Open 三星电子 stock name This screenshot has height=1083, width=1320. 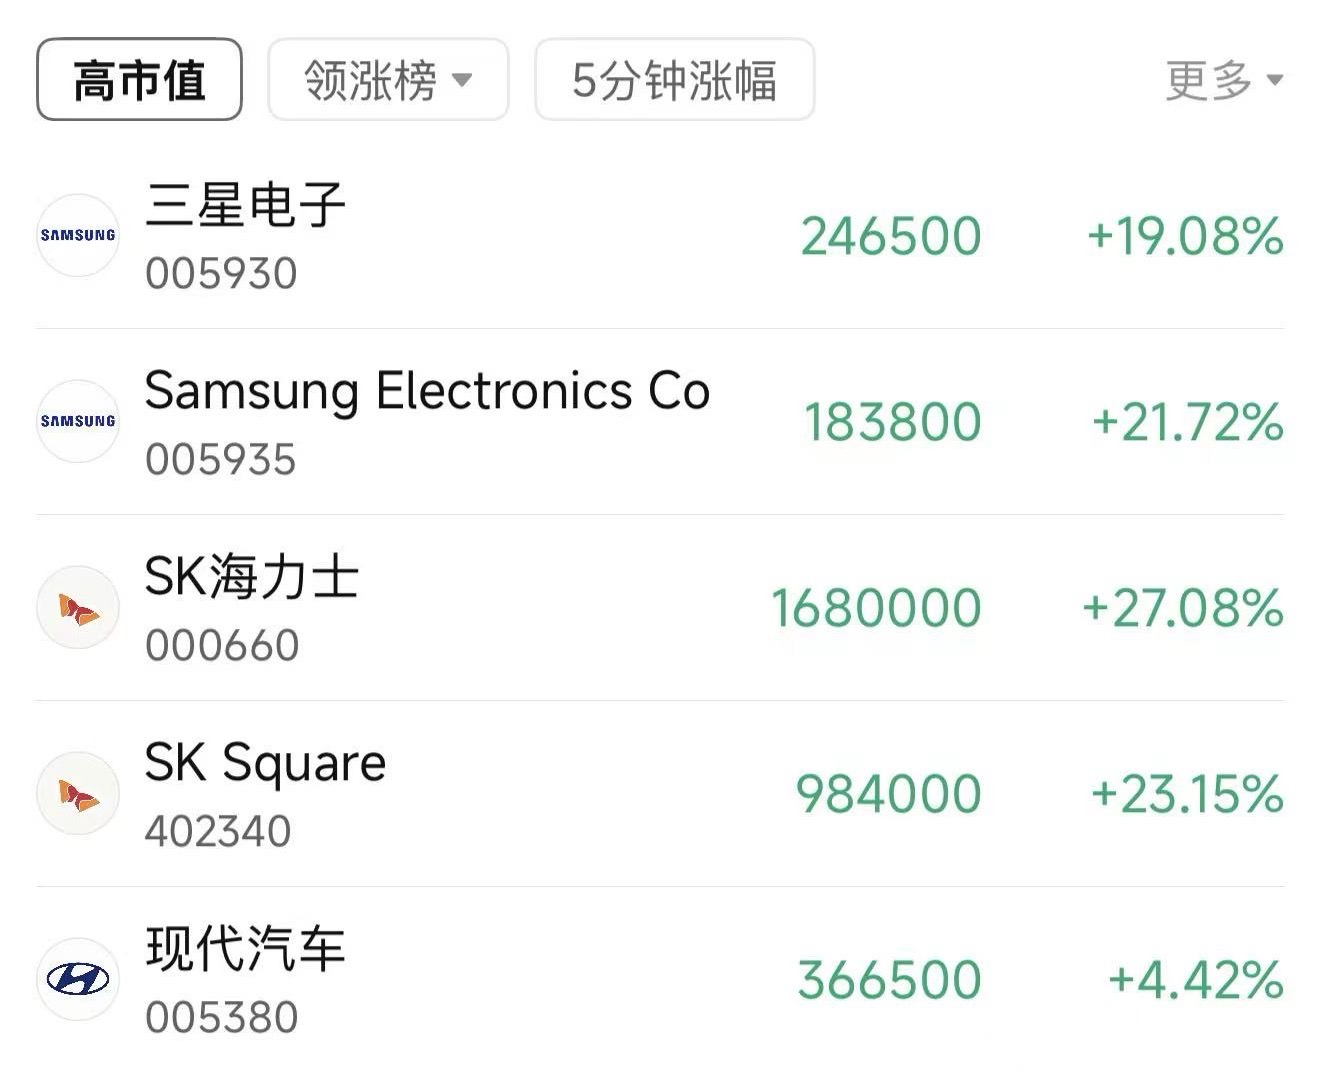246,204
